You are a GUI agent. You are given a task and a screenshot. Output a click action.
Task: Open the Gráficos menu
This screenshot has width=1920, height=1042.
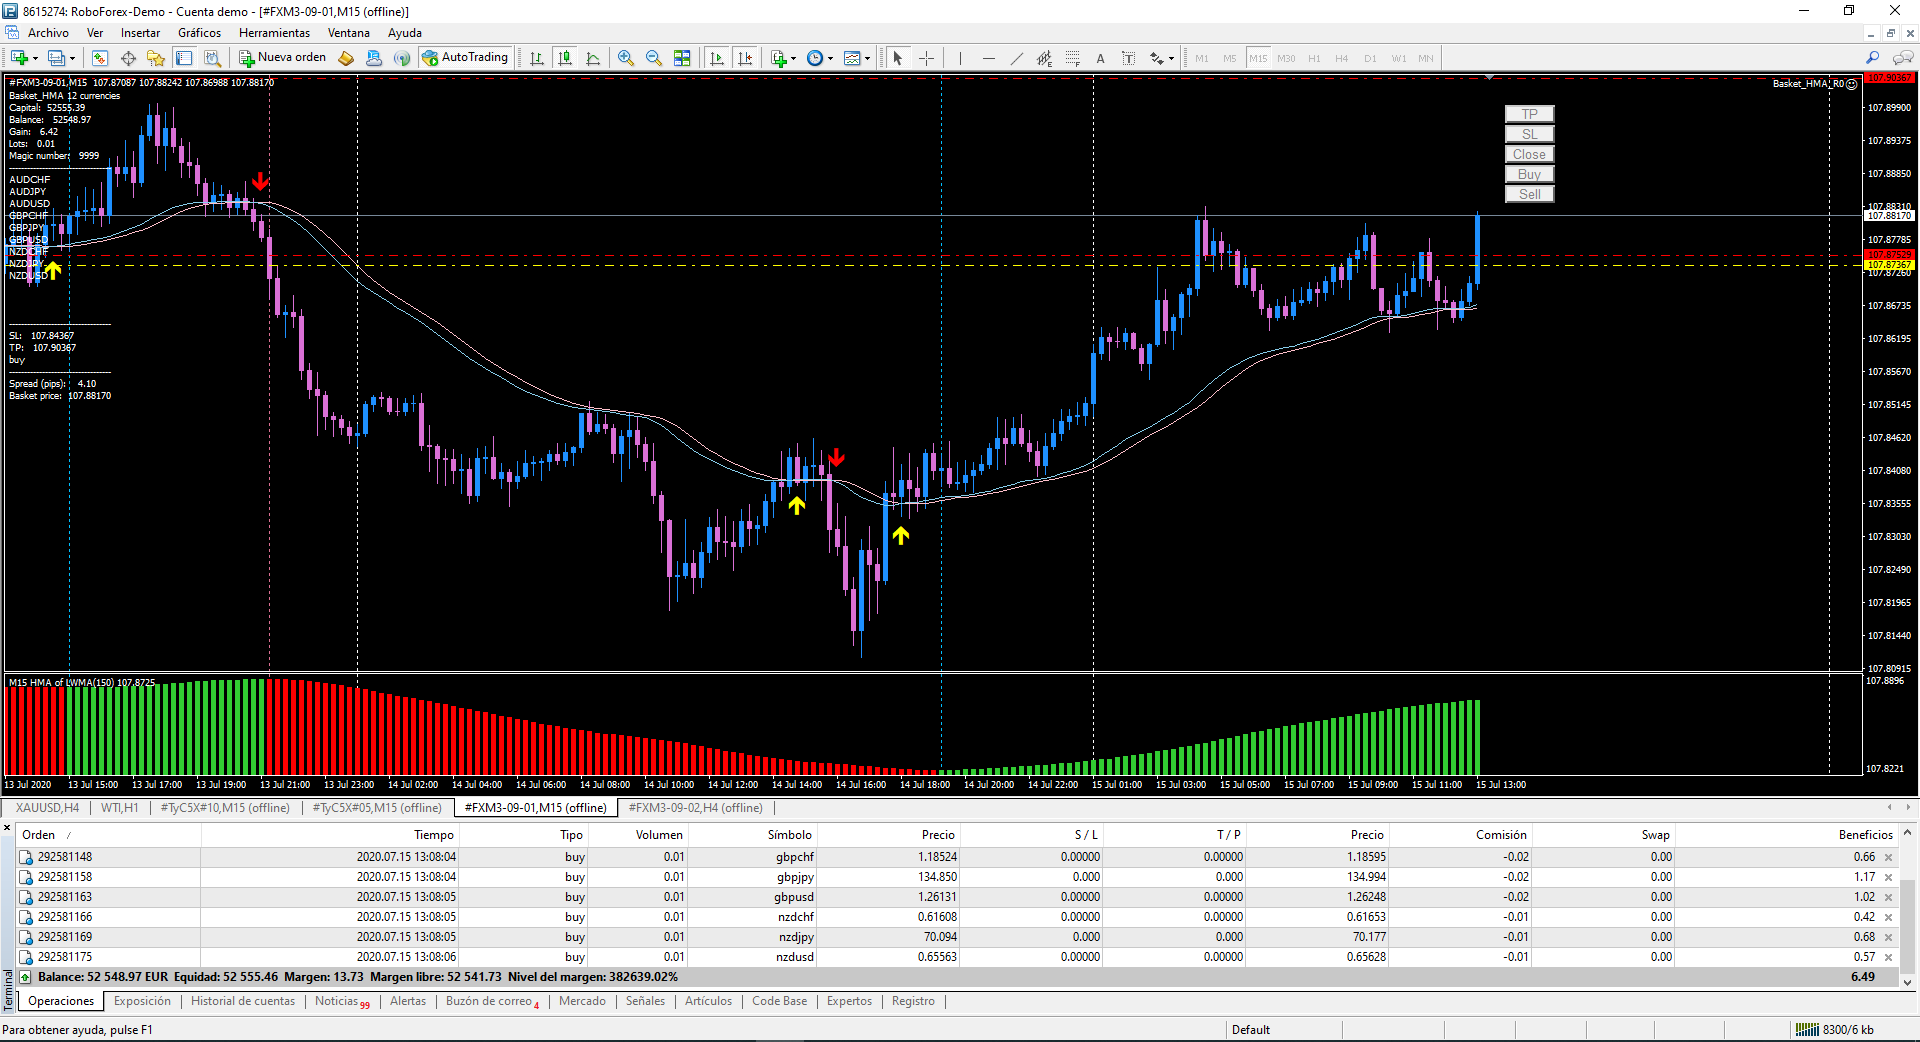(x=199, y=33)
